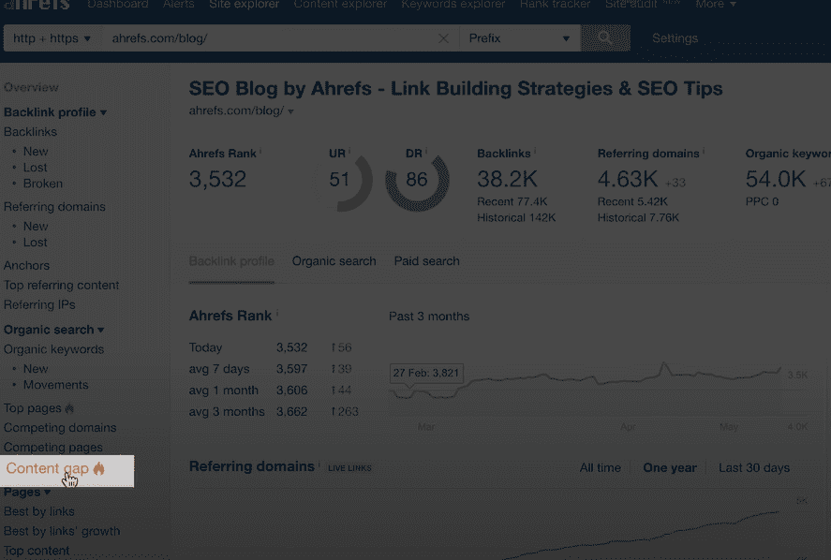The image size is (831, 560).
Task: Open Backlinks in the sidebar
Action: pos(30,132)
